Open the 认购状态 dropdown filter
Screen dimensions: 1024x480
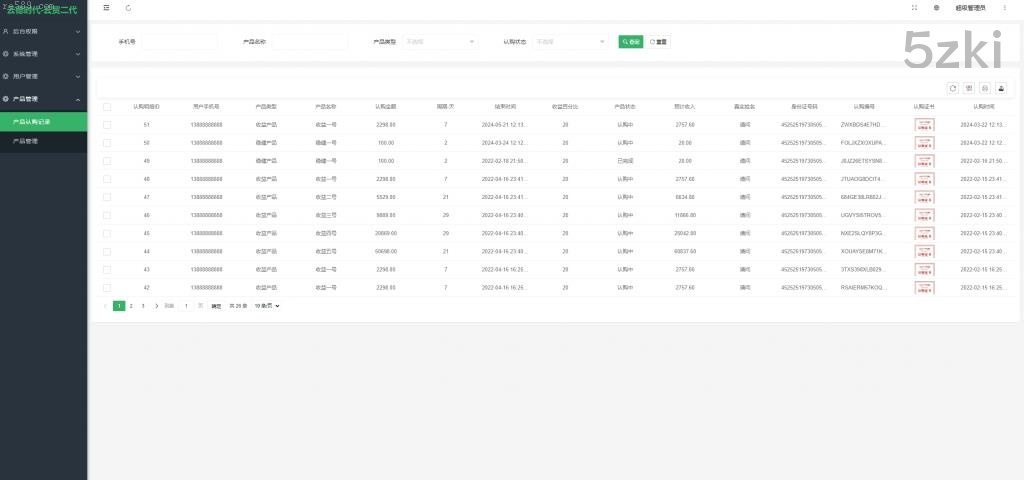point(570,42)
